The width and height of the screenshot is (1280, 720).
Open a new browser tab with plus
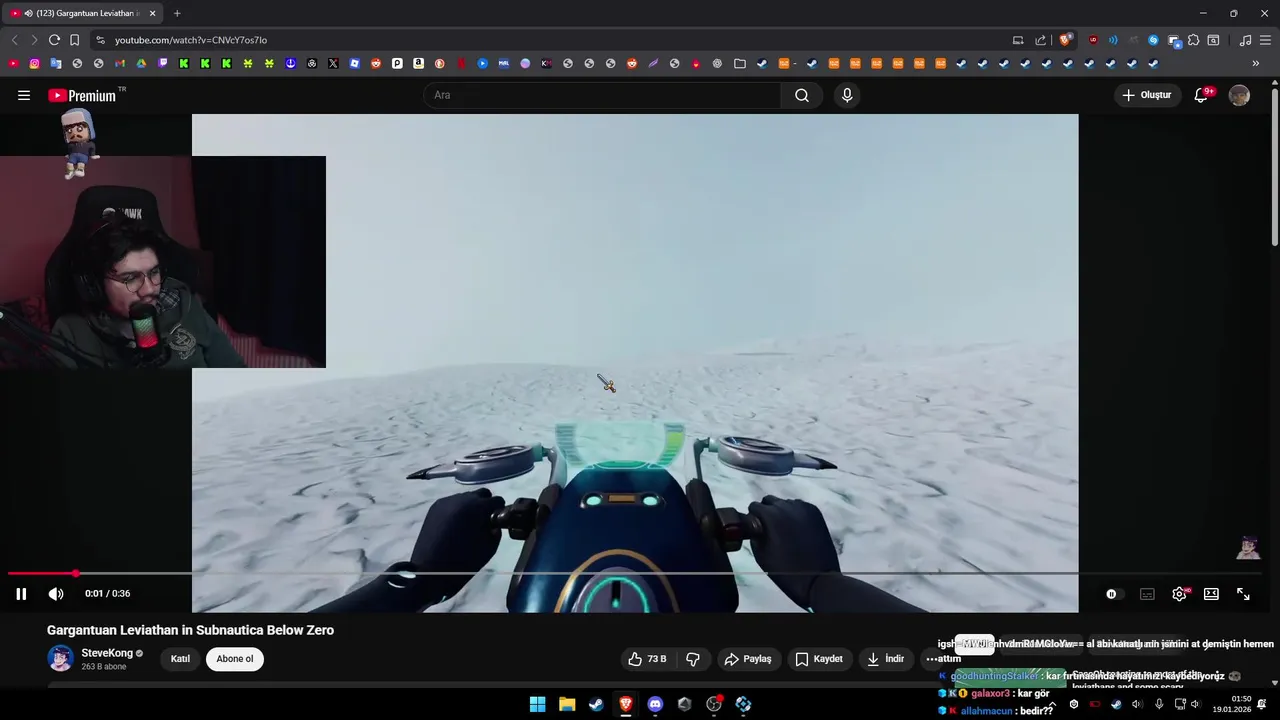[177, 13]
